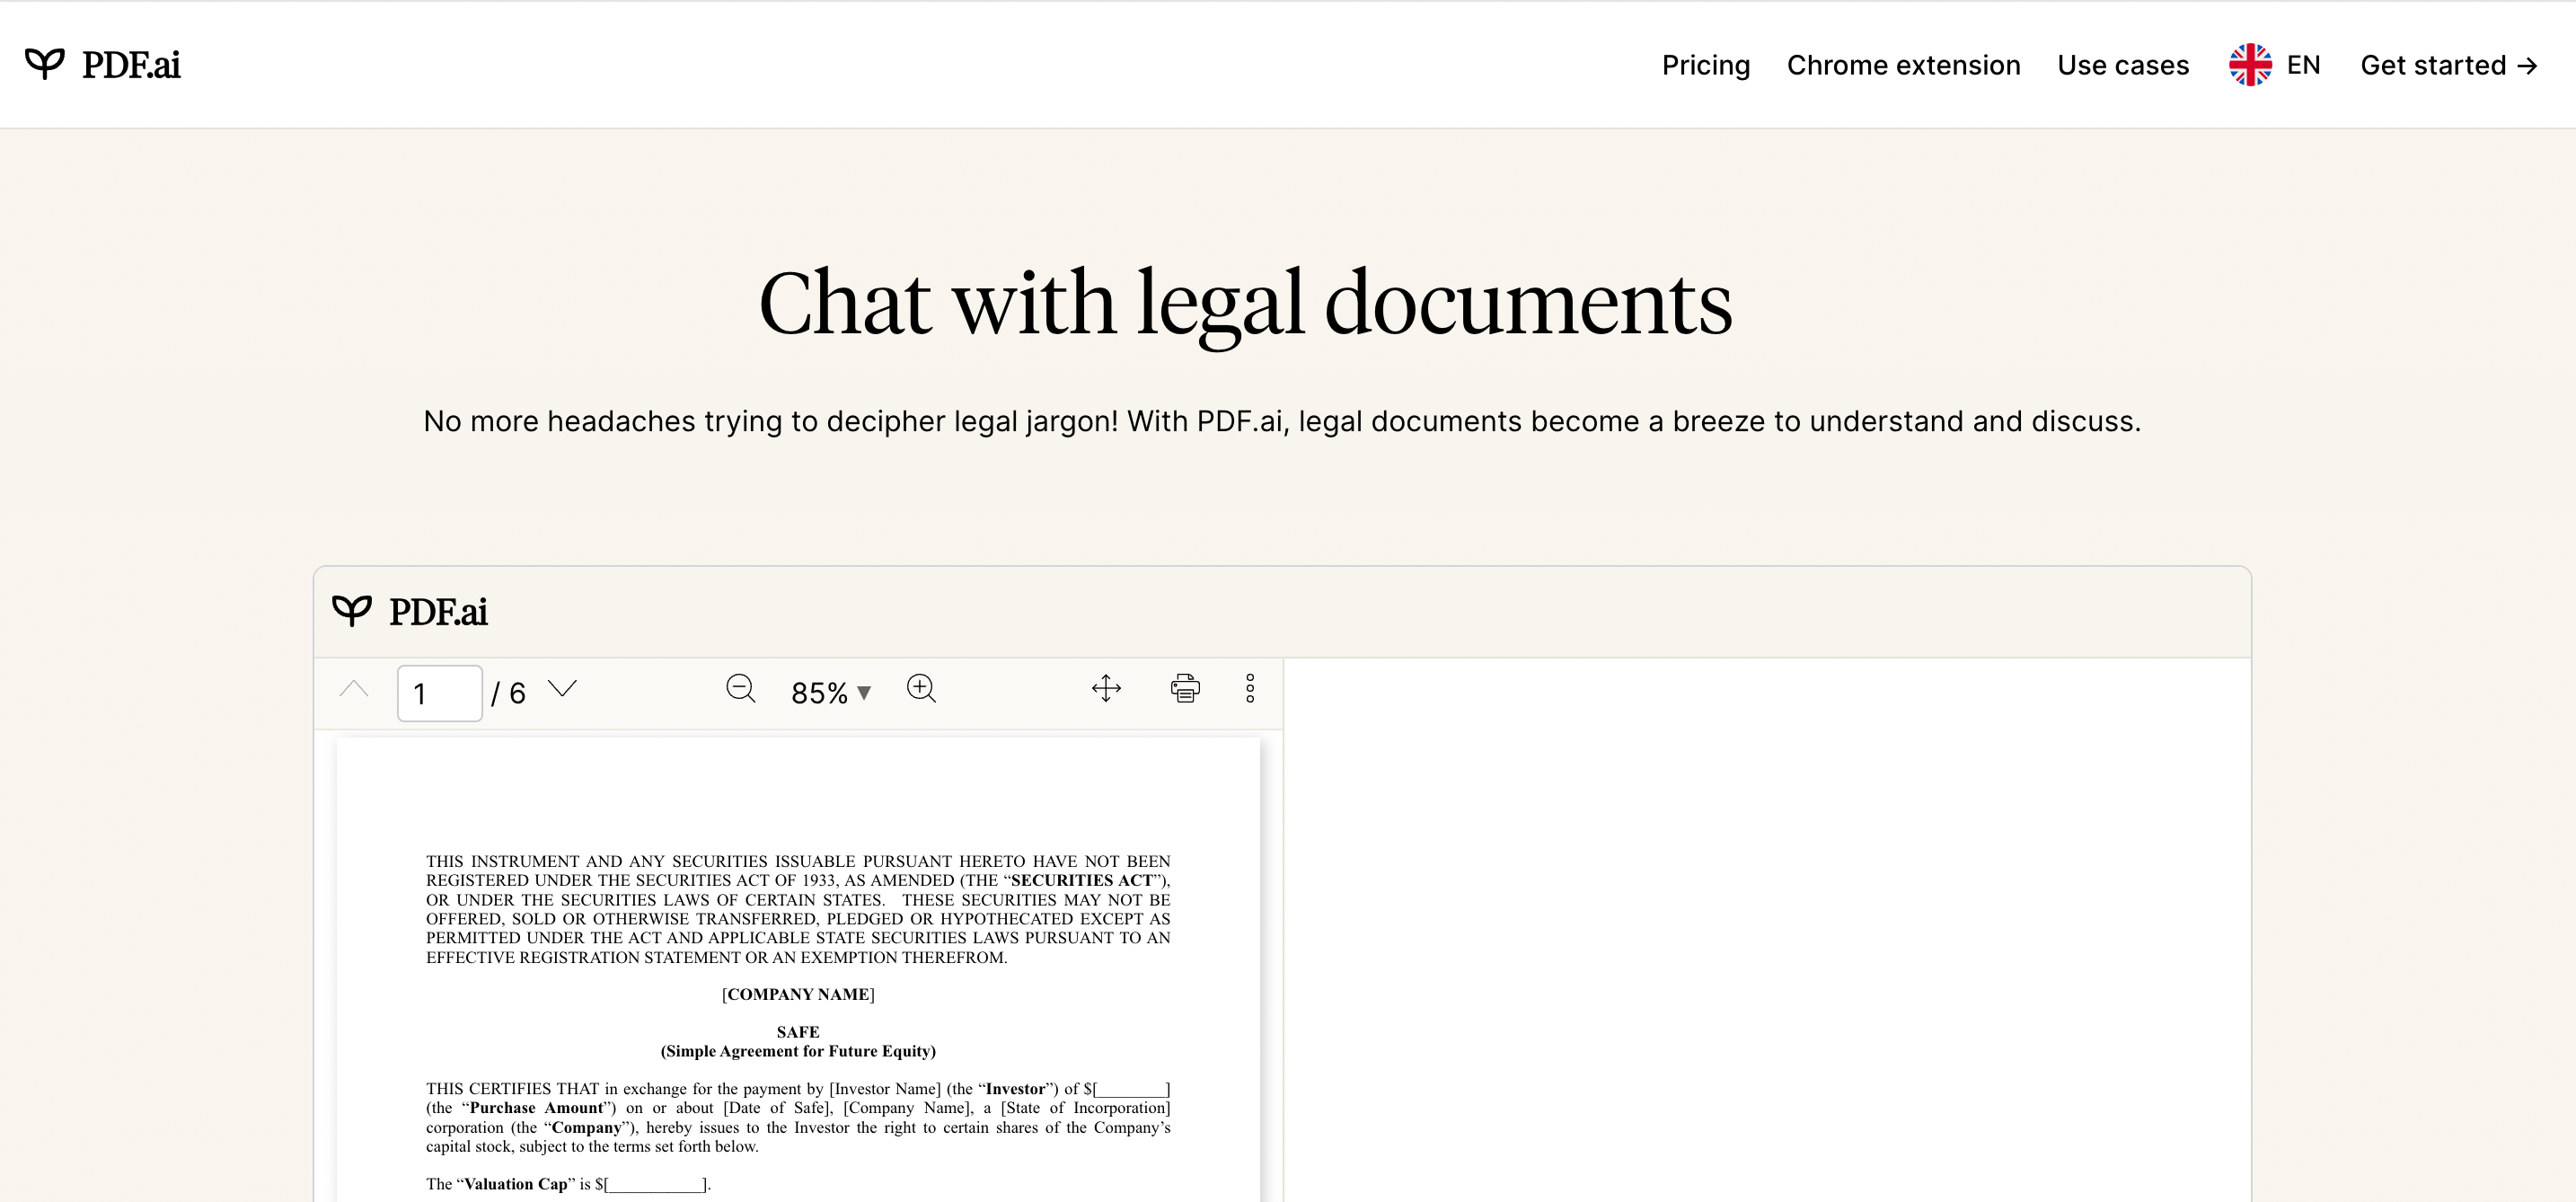Open the EN language selector

point(2303,65)
